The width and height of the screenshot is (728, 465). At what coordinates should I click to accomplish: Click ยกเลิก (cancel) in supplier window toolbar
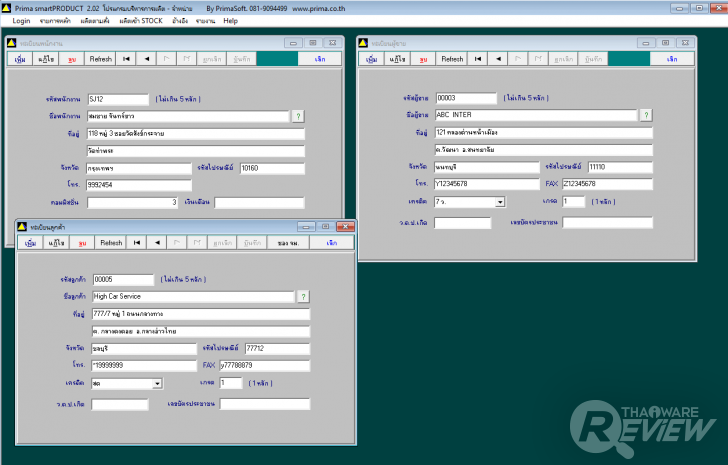[563, 59]
